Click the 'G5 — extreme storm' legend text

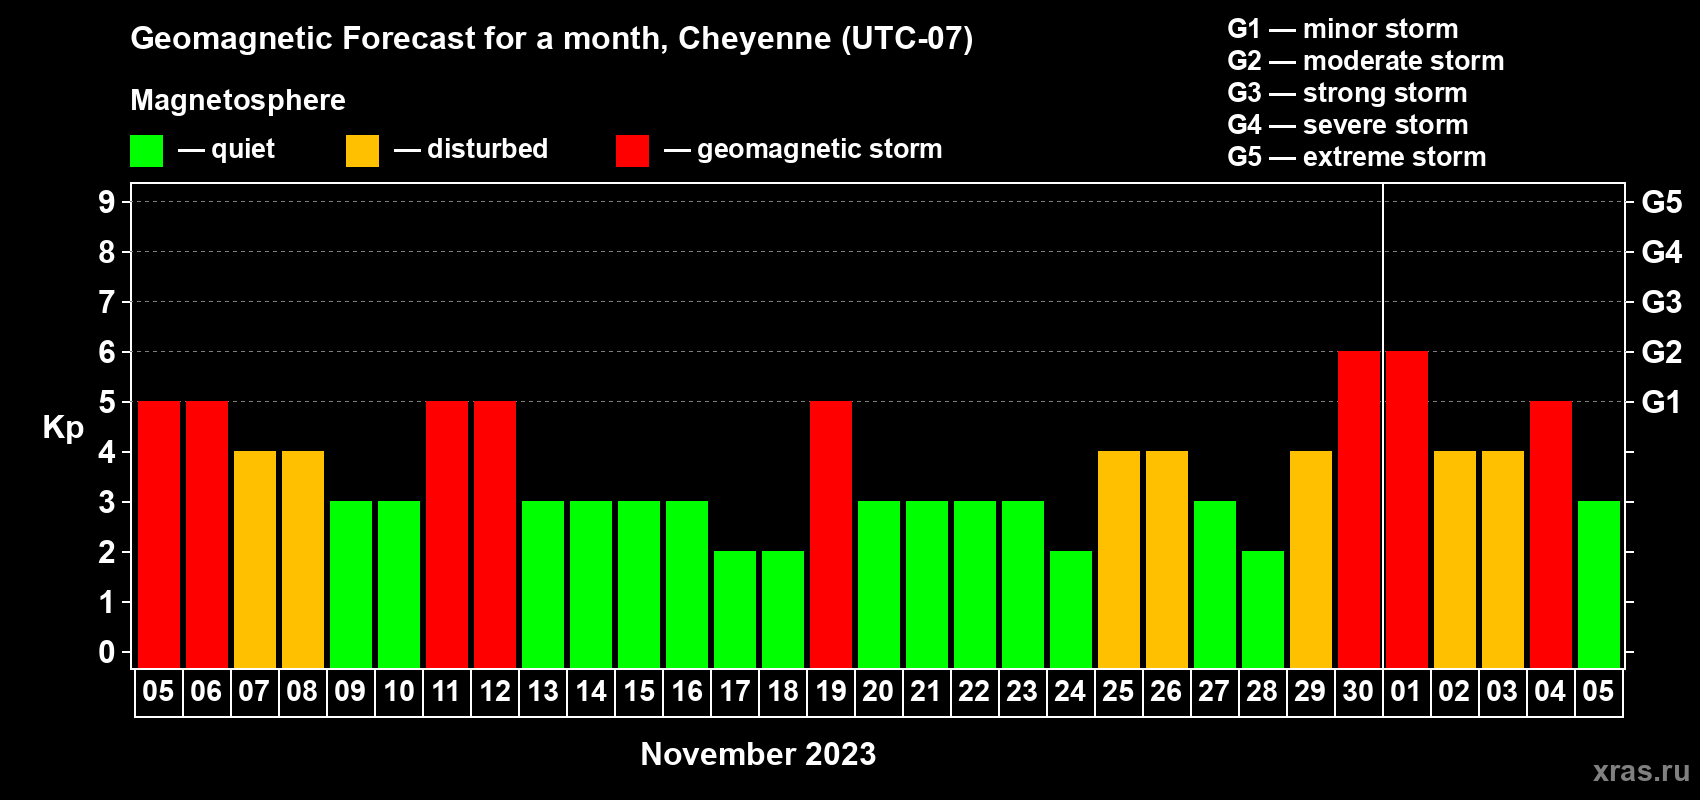coord(1356,157)
